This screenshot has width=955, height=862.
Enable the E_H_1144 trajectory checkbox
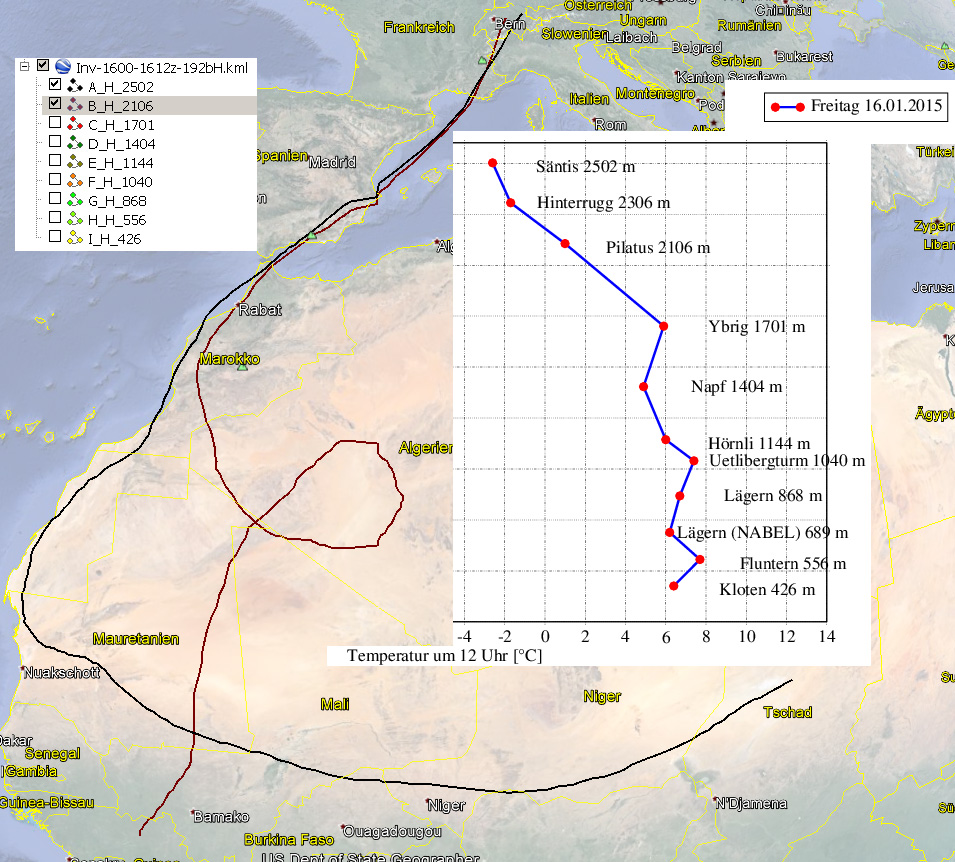[55, 160]
